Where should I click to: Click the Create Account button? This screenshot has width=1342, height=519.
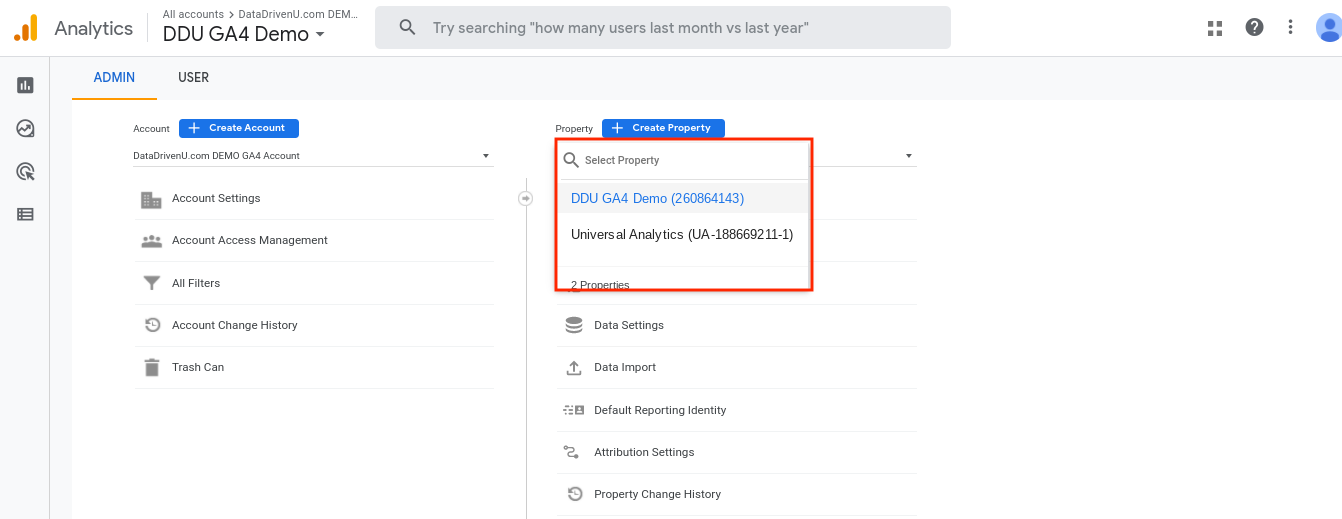239,128
